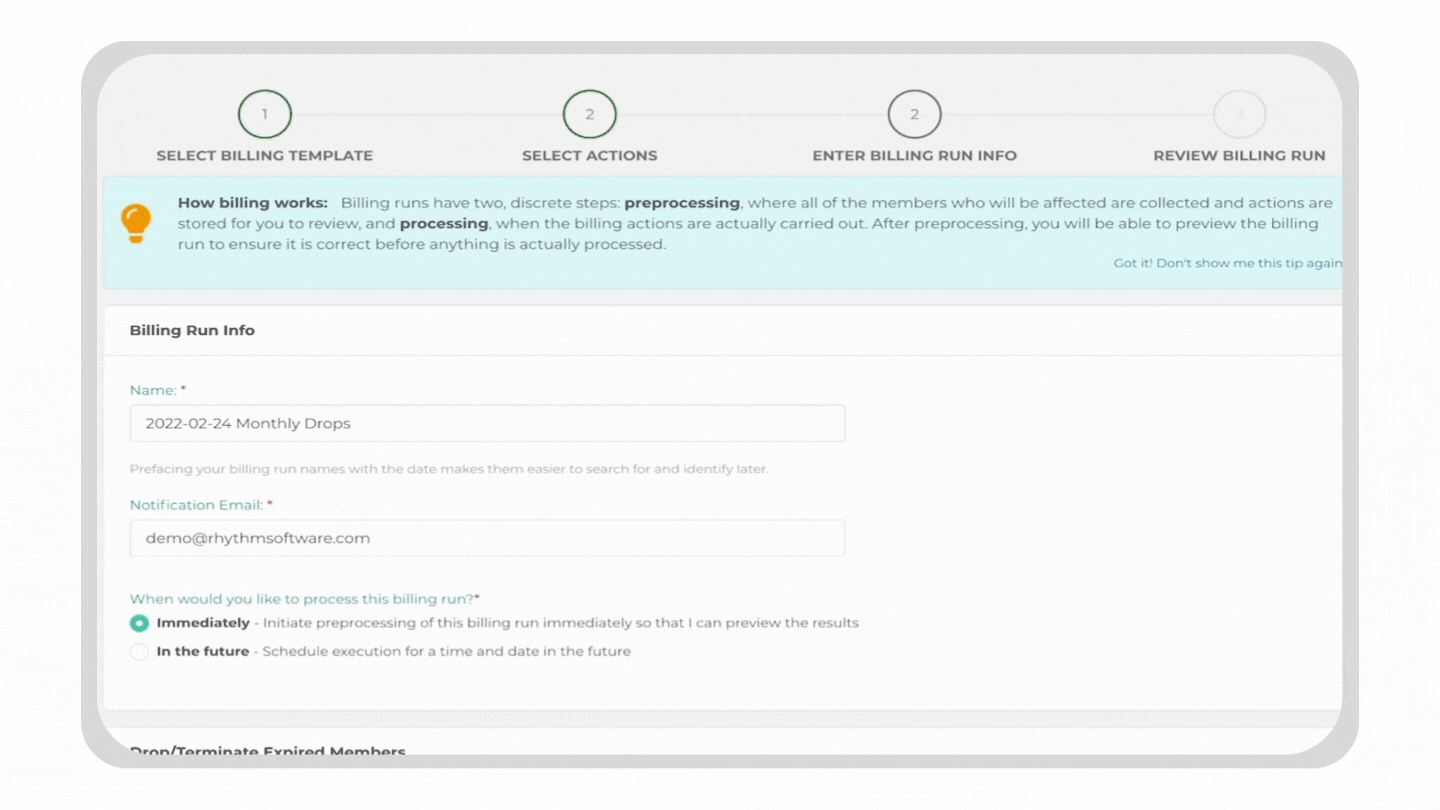Click into the Notification Email field
The width and height of the screenshot is (1440, 810).
(x=487, y=538)
